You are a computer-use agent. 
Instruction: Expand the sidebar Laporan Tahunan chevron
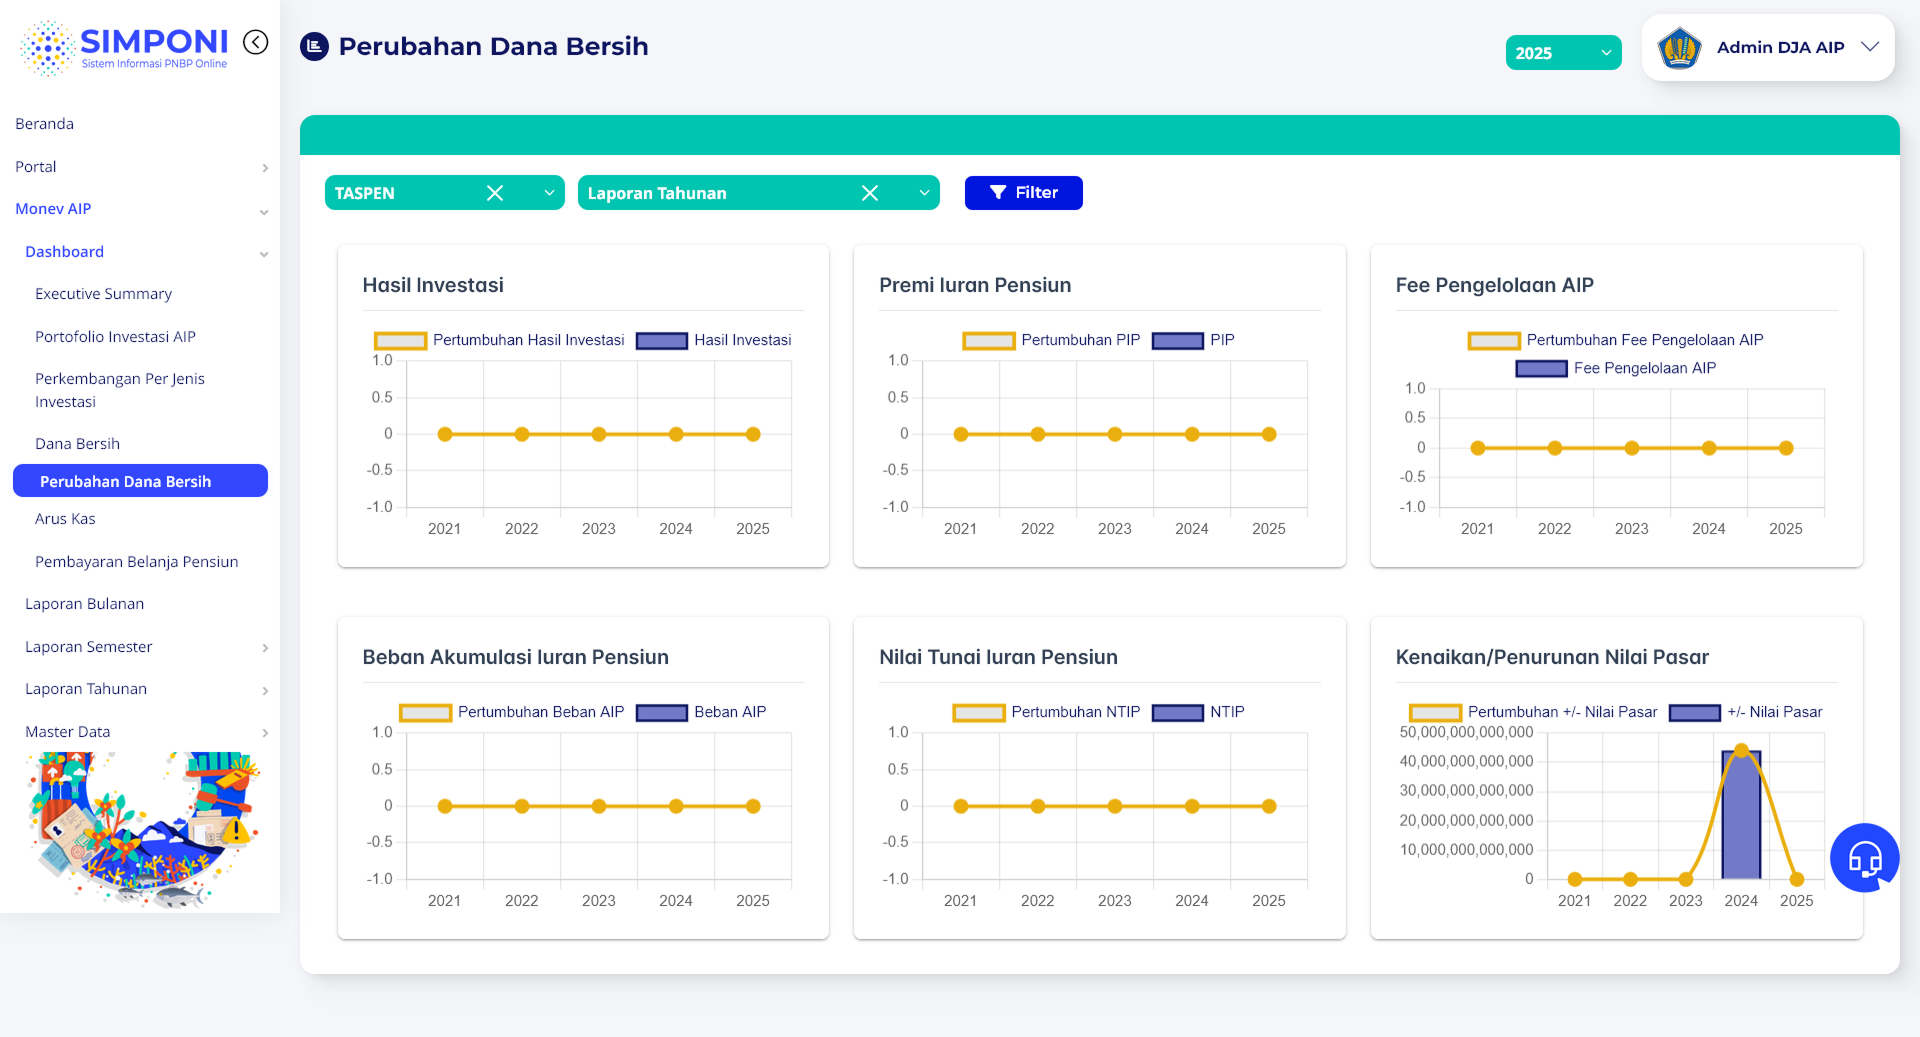click(265, 691)
